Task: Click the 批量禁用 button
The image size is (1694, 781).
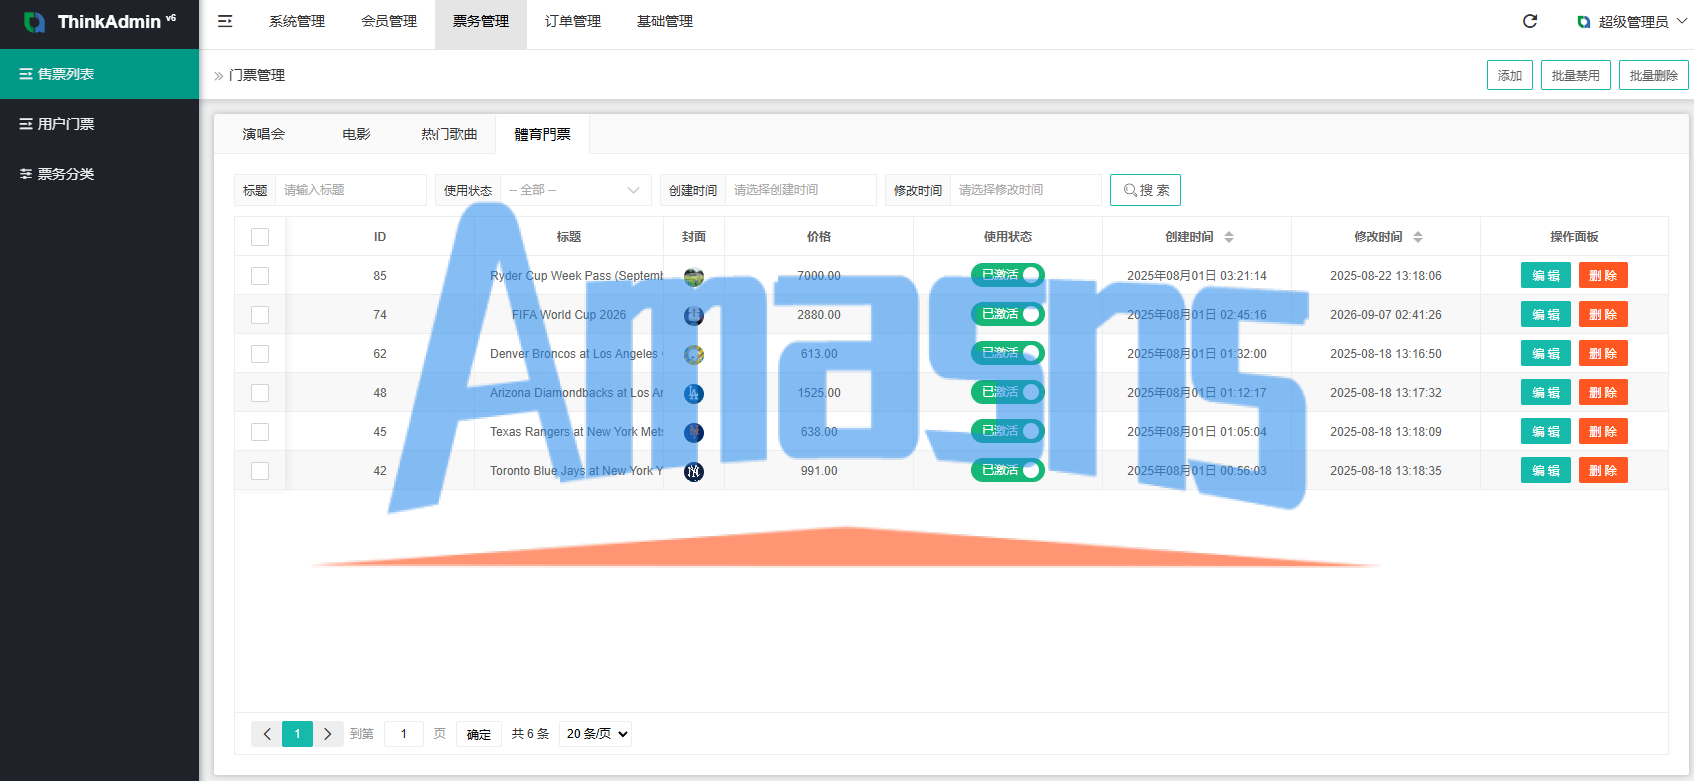Action: (x=1576, y=75)
